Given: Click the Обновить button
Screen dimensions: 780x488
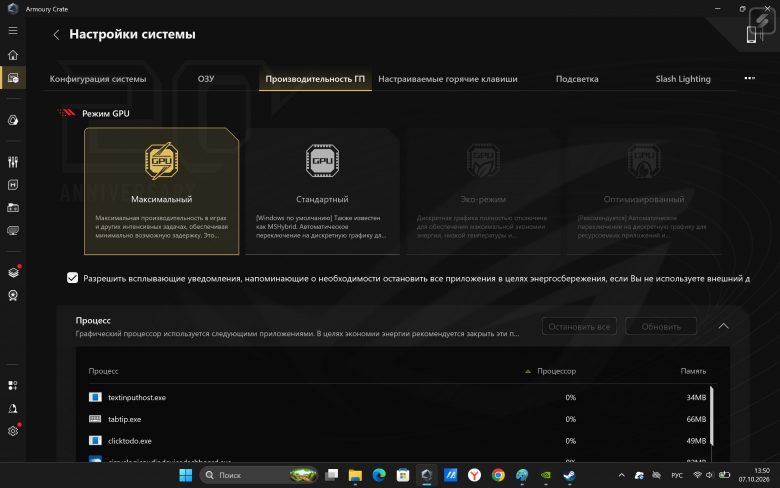Looking at the screenshot, I should coord(661,327).
